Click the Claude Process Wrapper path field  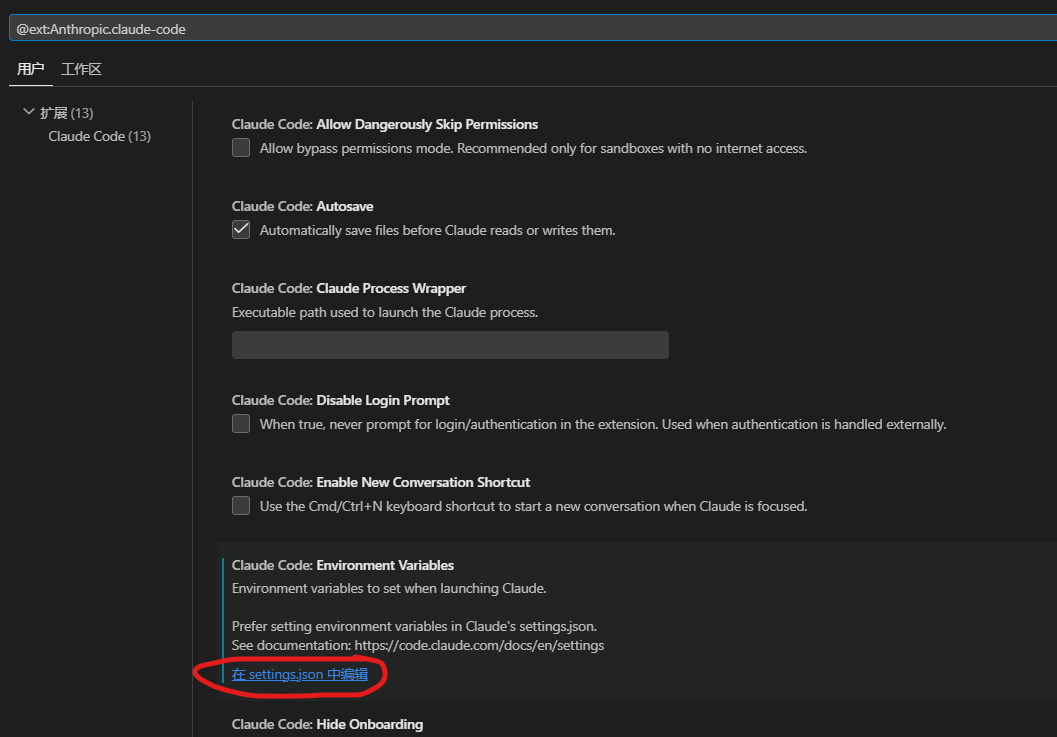(450, 345)
